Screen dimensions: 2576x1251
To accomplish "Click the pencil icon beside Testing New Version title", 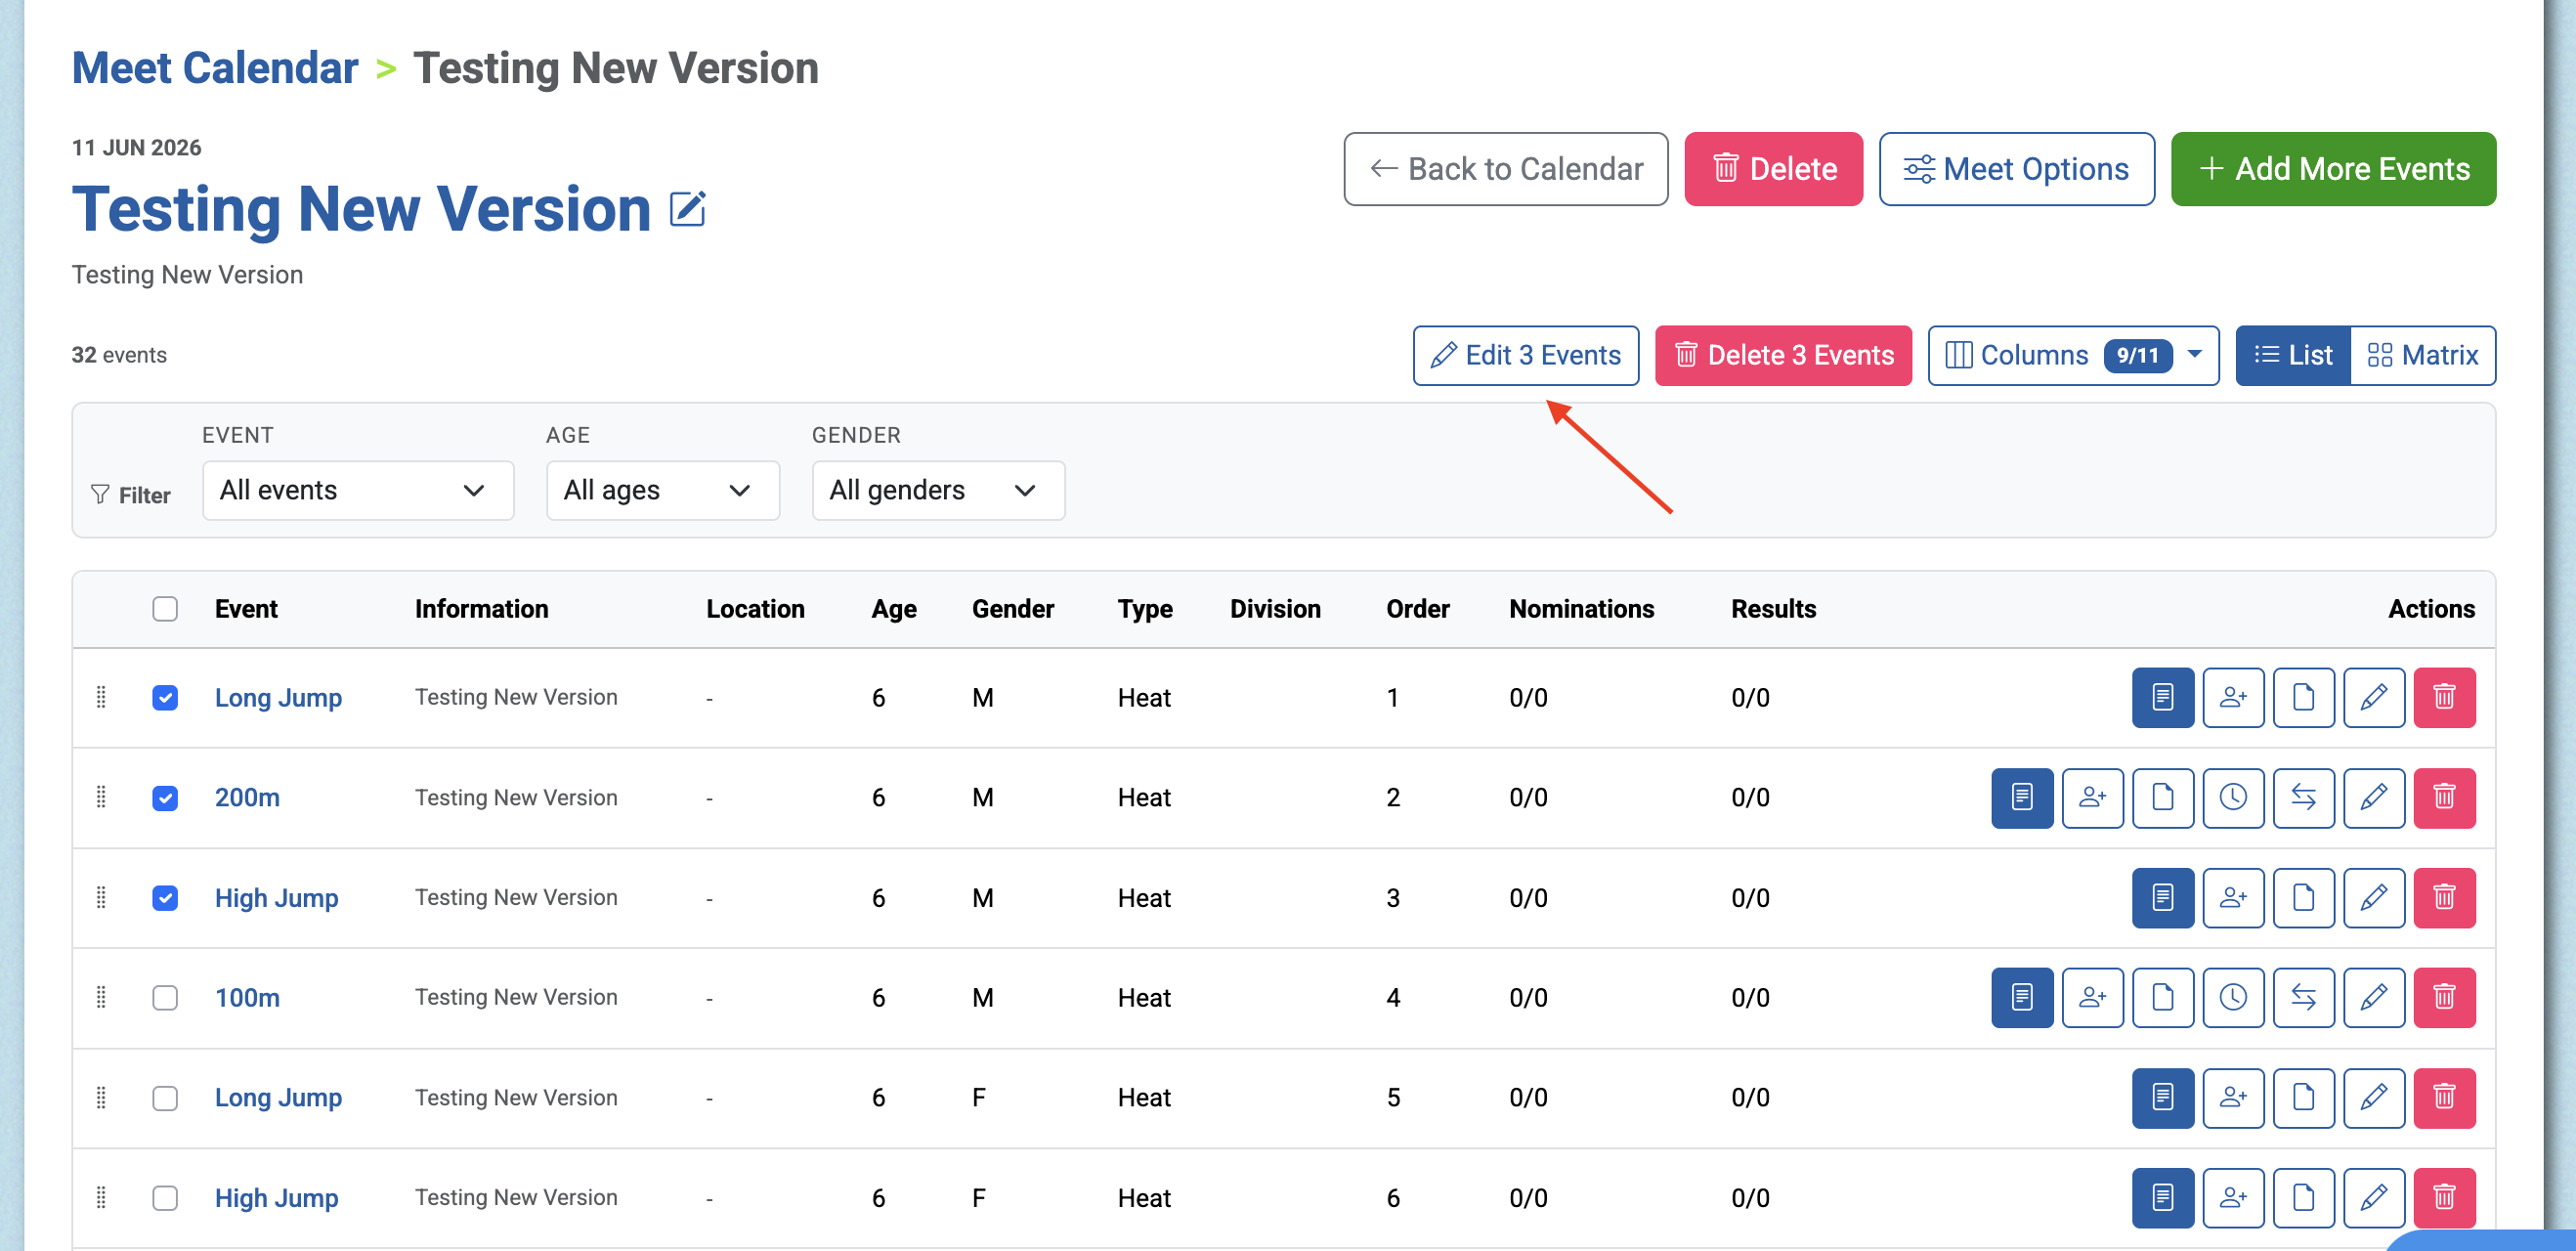I will [x=688, y=209].
